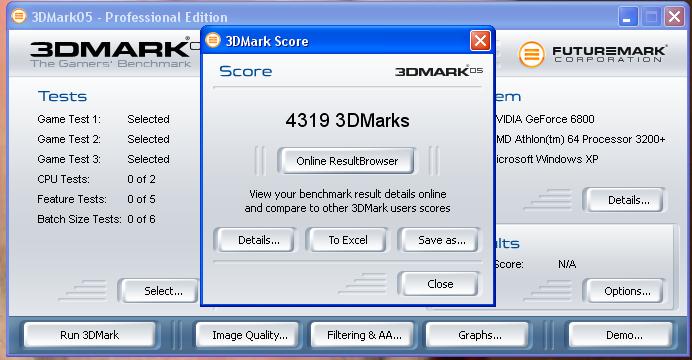Click the 3DMark05 main window title icon

tap(19, 16)
